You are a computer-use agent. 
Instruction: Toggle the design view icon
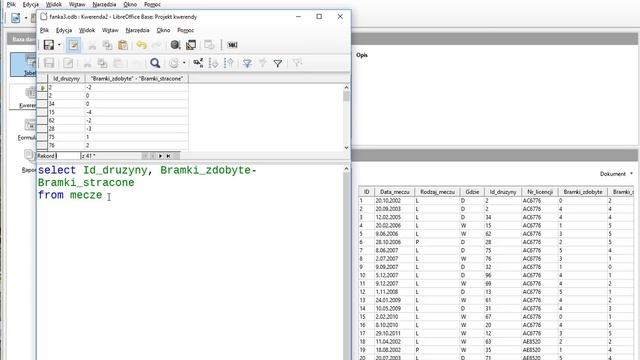191,45
